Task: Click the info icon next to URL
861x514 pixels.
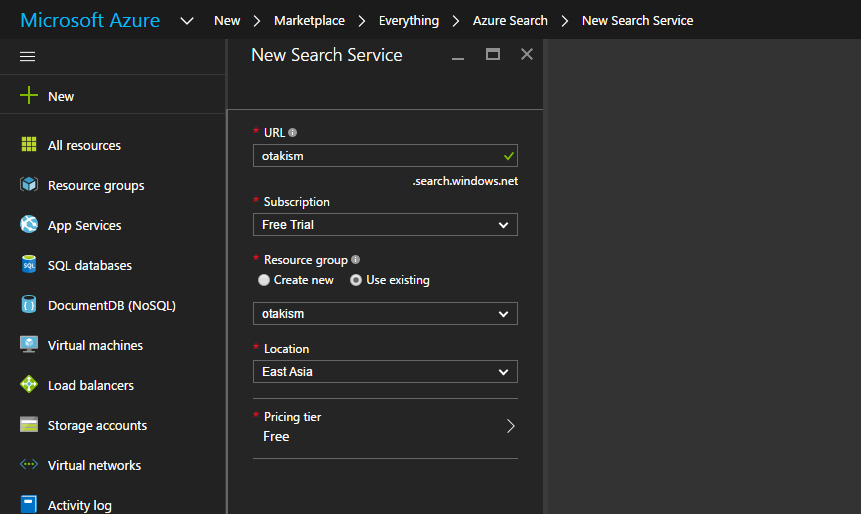Action: tap(293, 132)
